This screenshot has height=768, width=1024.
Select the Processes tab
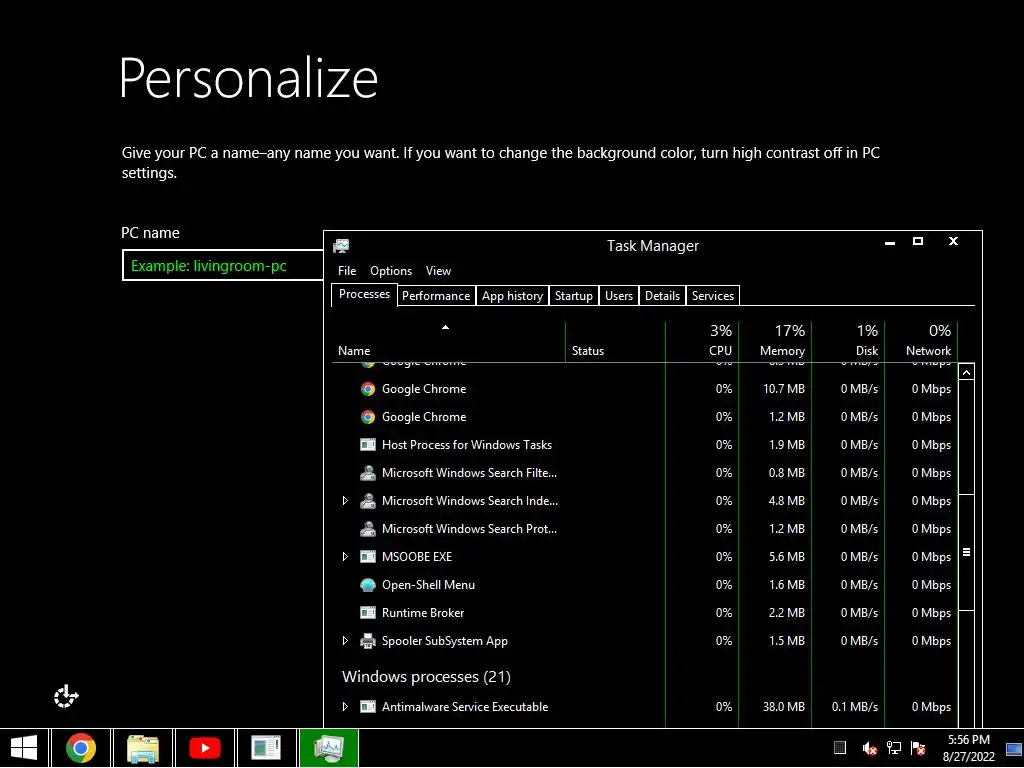pyautogui.click(x=364, y=295)
